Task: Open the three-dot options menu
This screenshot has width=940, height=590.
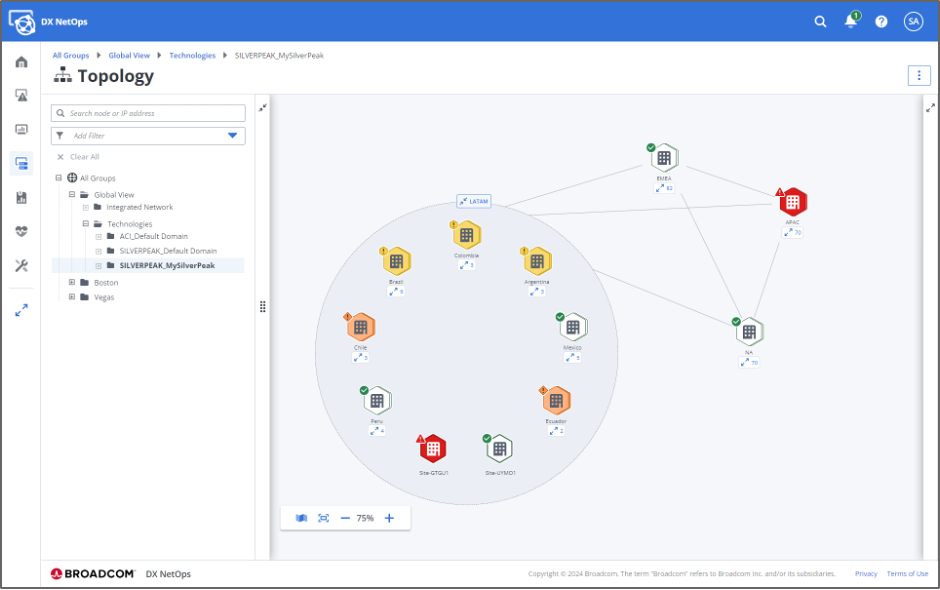Action: (x=918, y=76)
